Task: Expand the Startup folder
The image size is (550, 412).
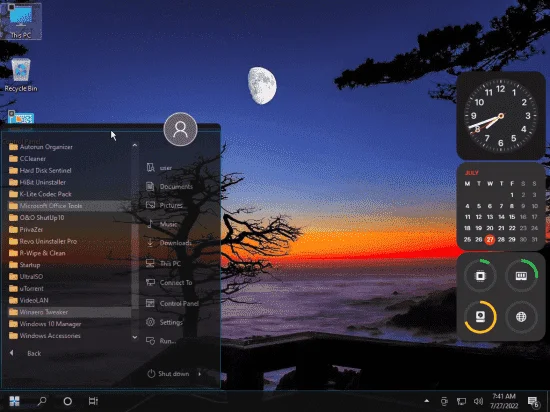Action: (x=69, y=265)
